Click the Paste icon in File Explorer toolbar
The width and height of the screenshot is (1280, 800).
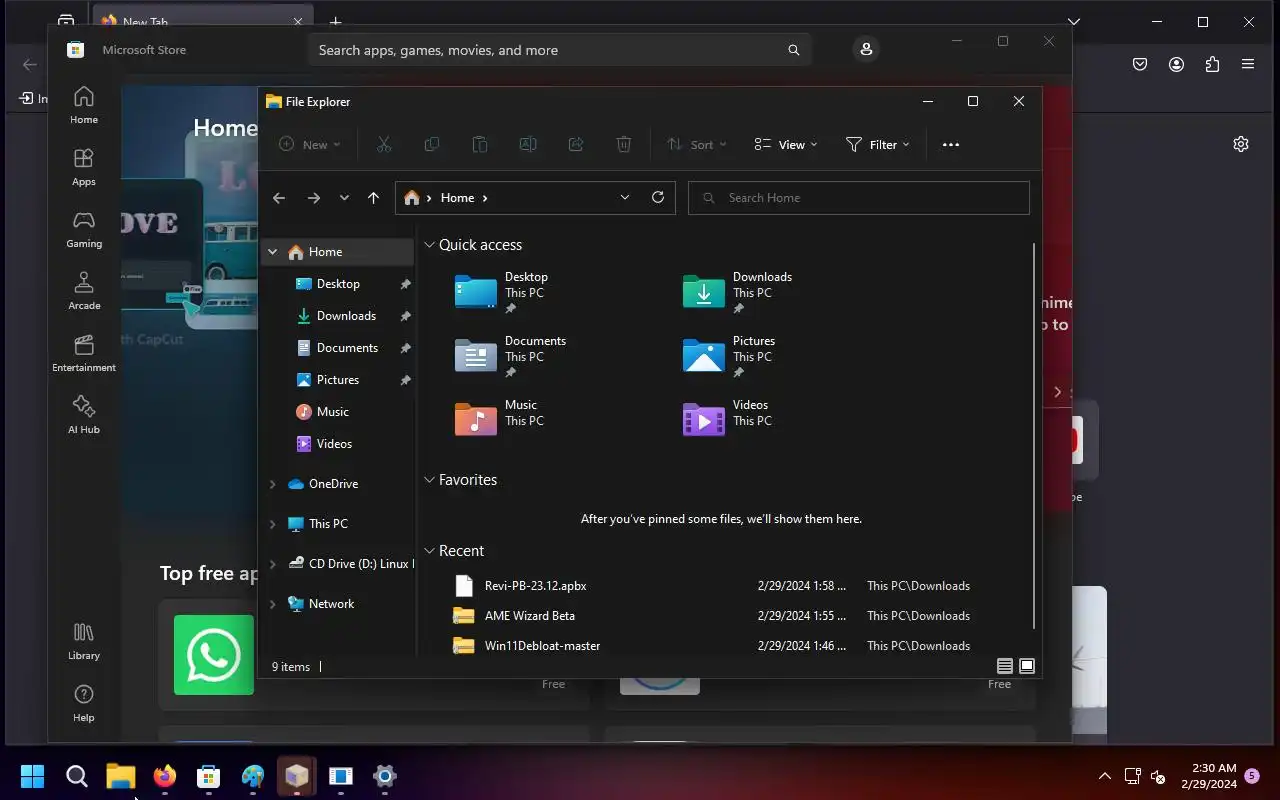pyautogui.click(x=480, y=145)
